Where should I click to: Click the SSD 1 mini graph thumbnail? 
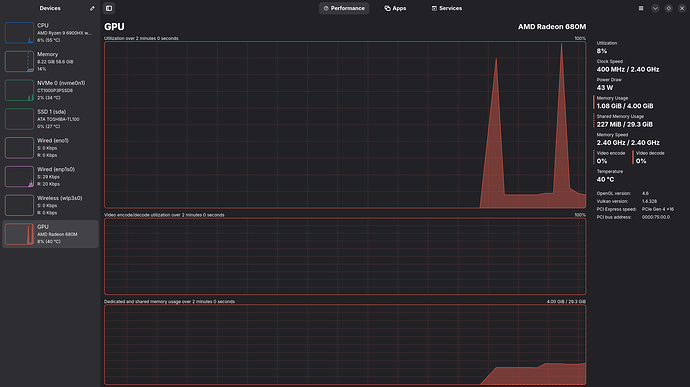(19, 119)
